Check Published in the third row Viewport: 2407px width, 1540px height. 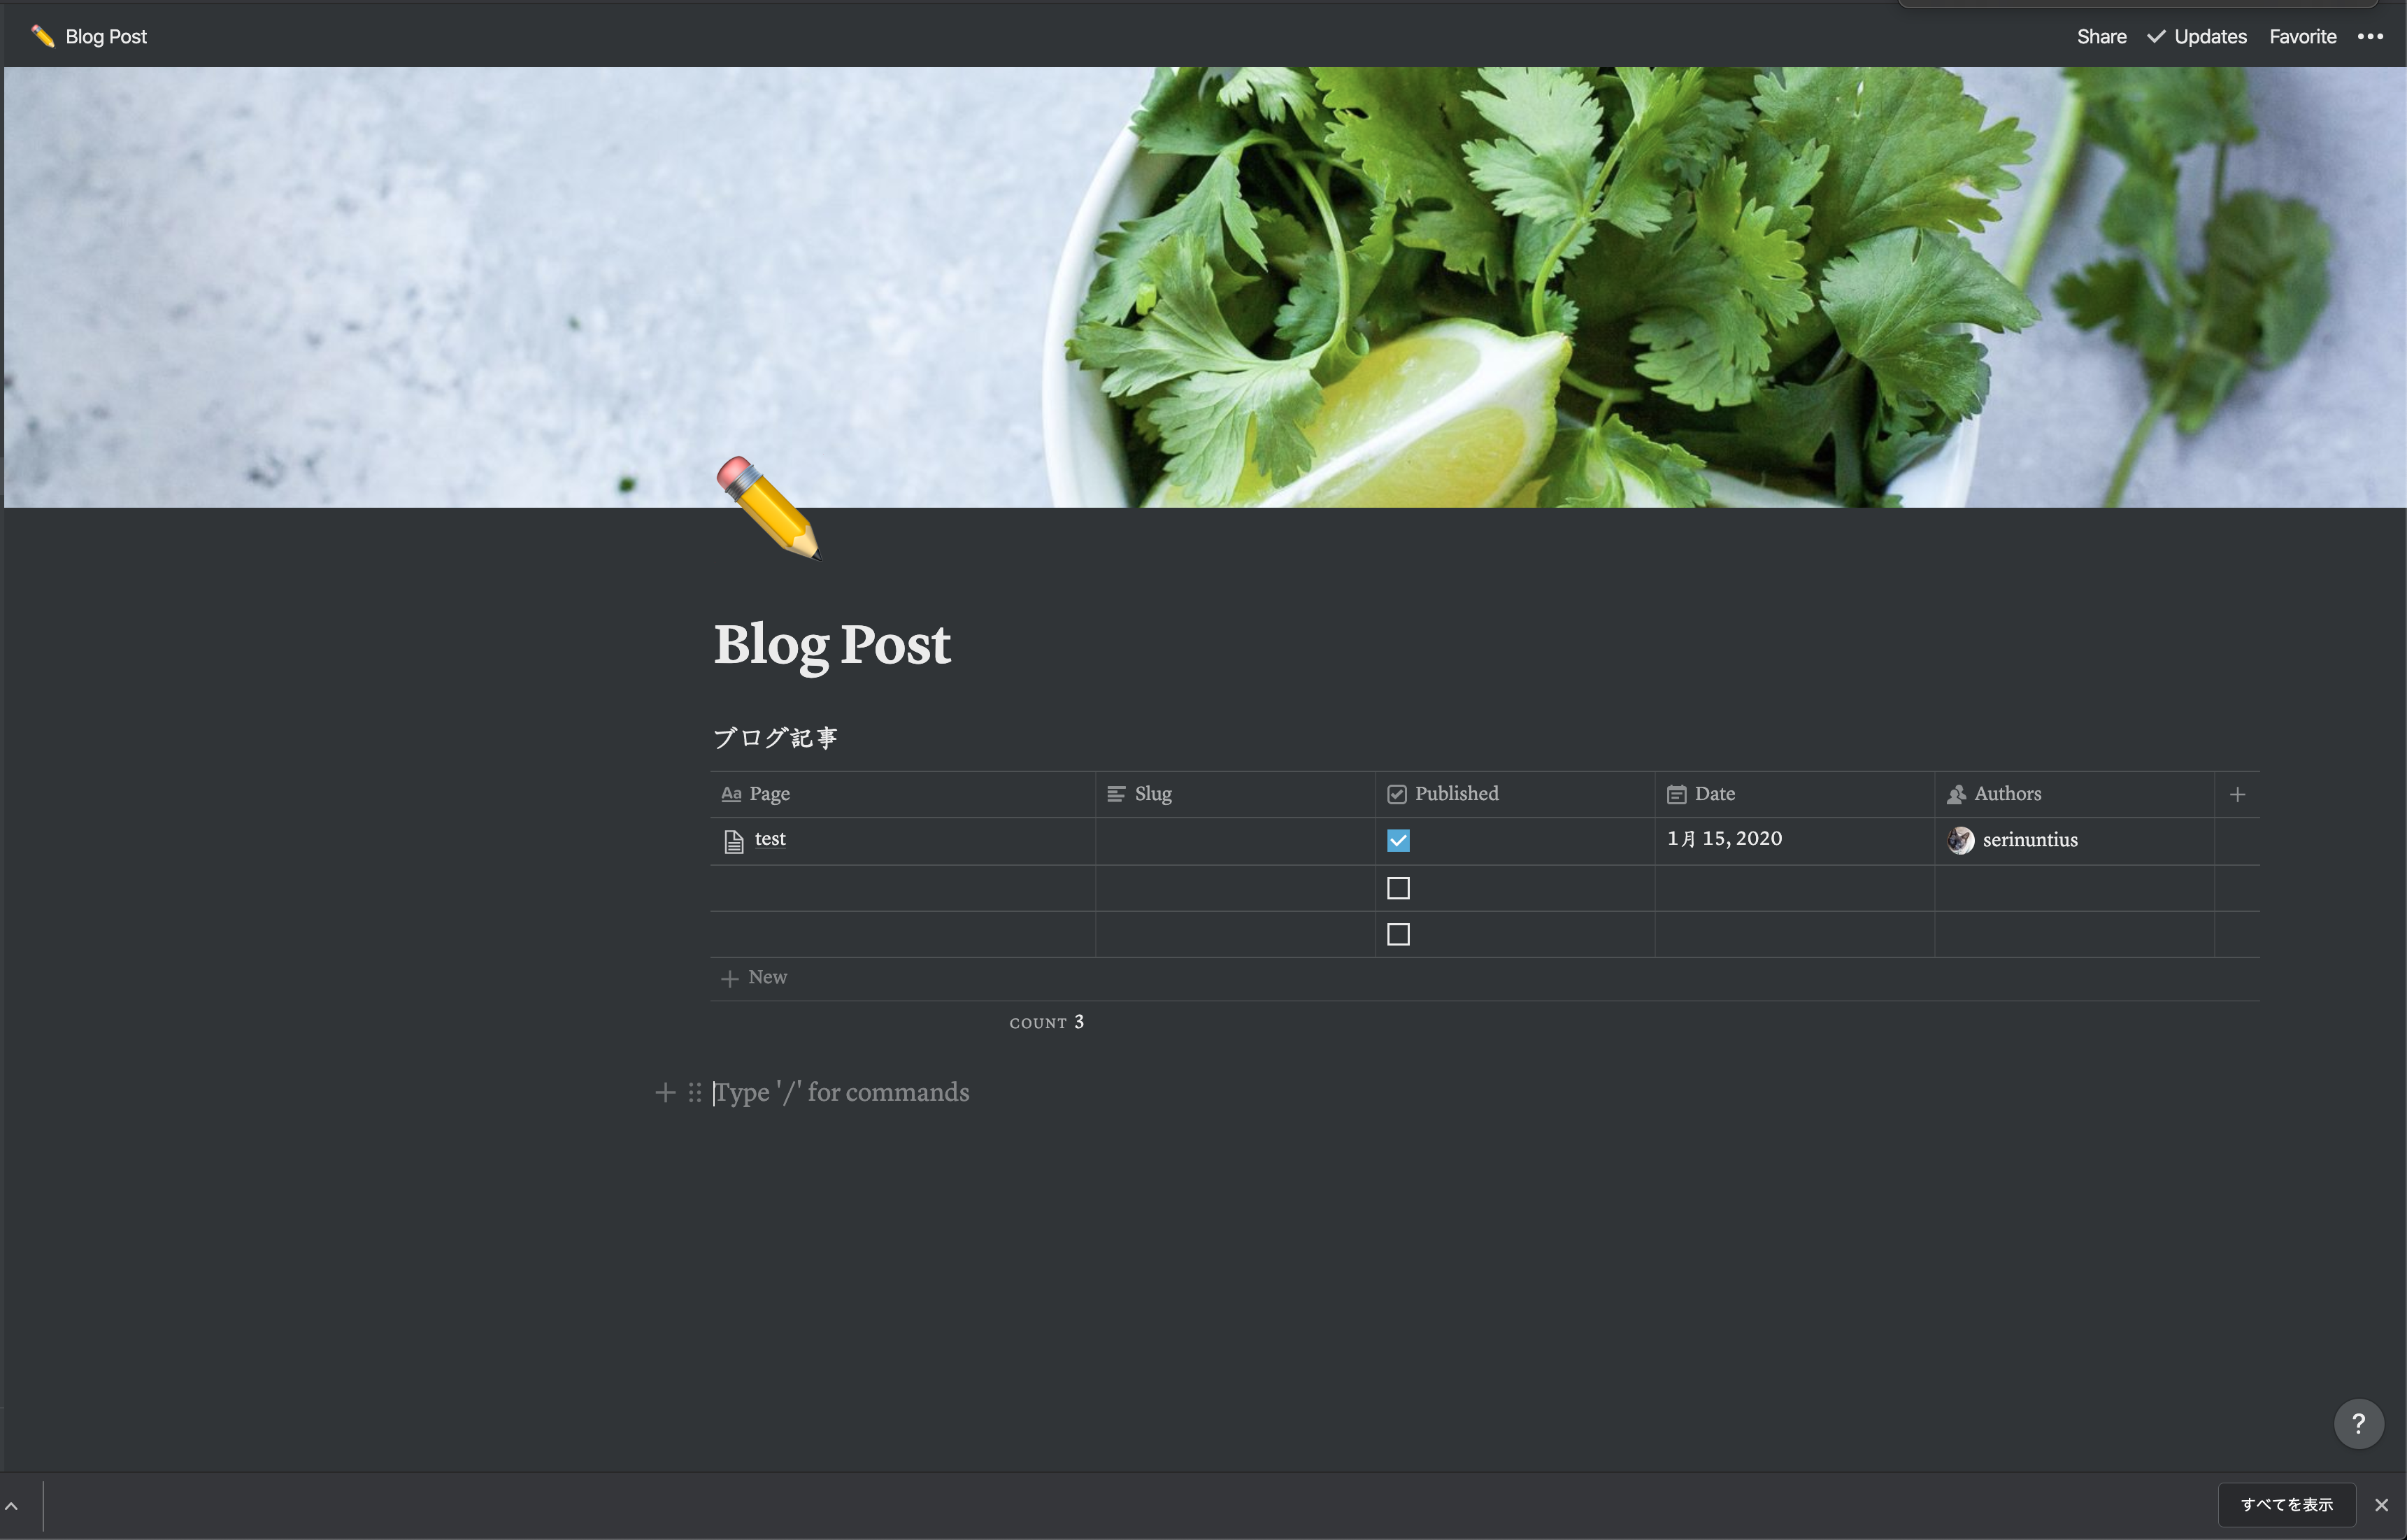1398,934
